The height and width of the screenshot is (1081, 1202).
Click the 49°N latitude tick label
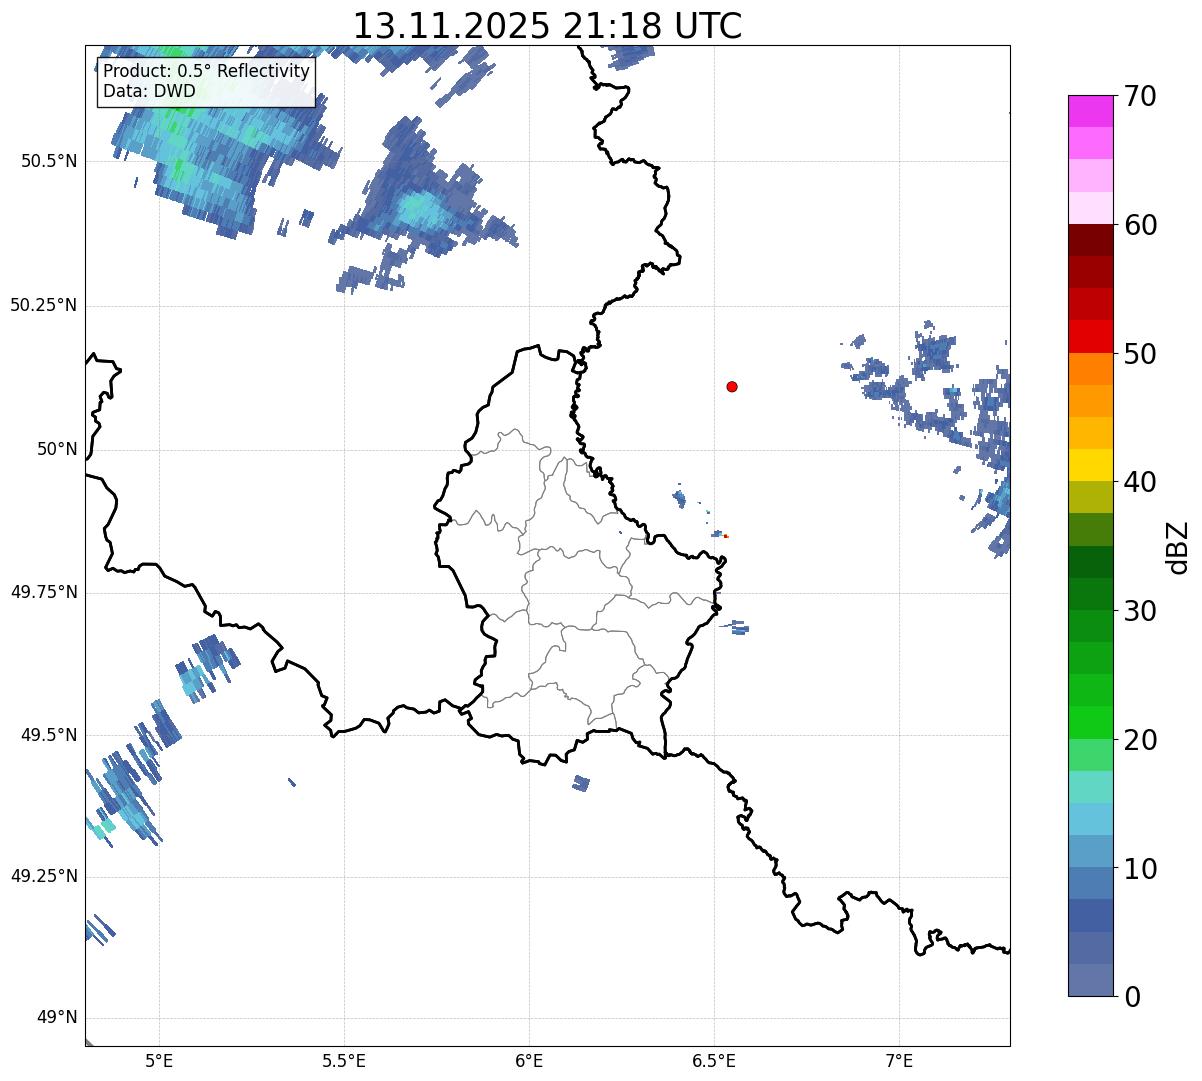[56, 1018]
